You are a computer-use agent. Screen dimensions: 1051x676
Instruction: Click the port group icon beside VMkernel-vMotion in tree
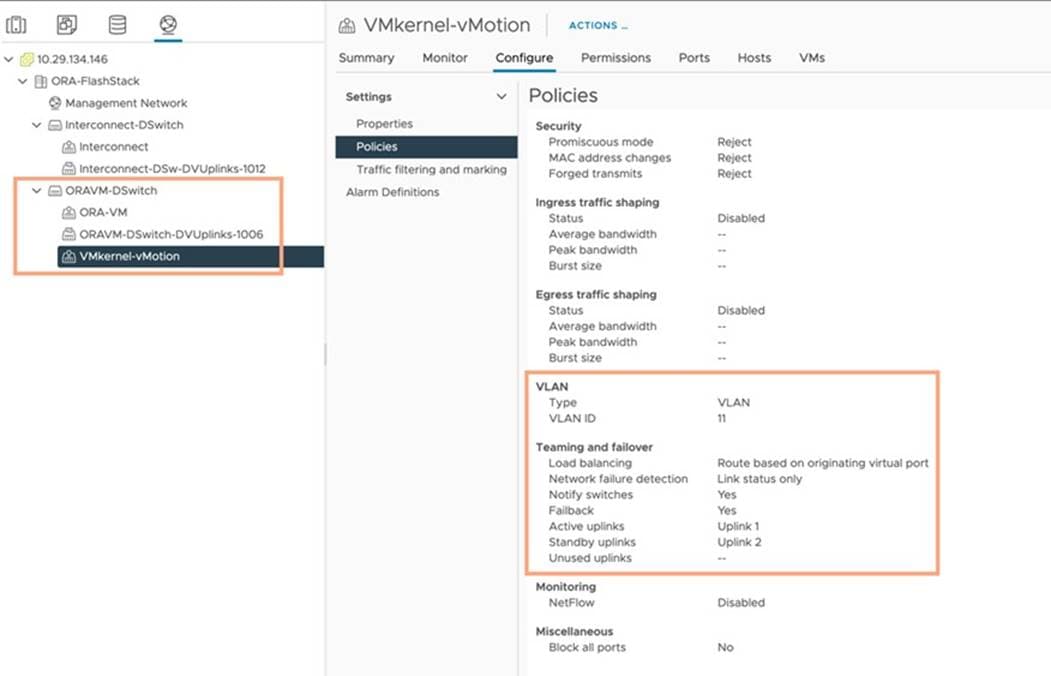68,257
